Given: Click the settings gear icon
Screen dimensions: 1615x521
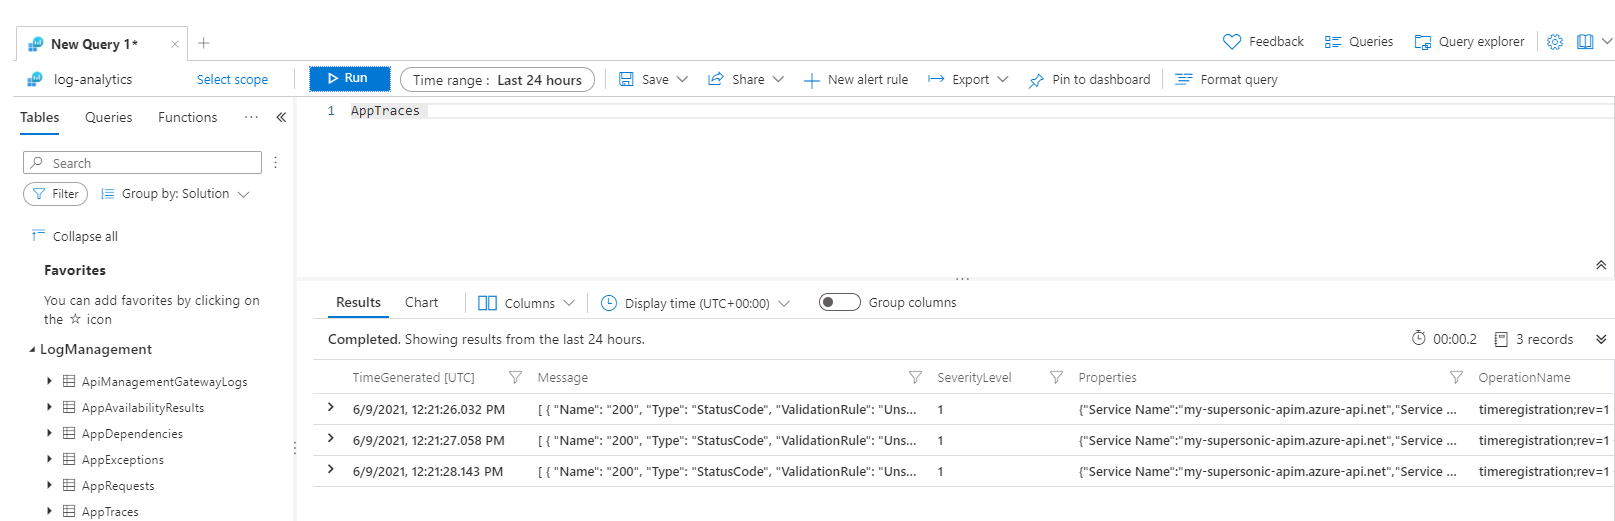Looking at the screenshot, I should click(1554, 42).
